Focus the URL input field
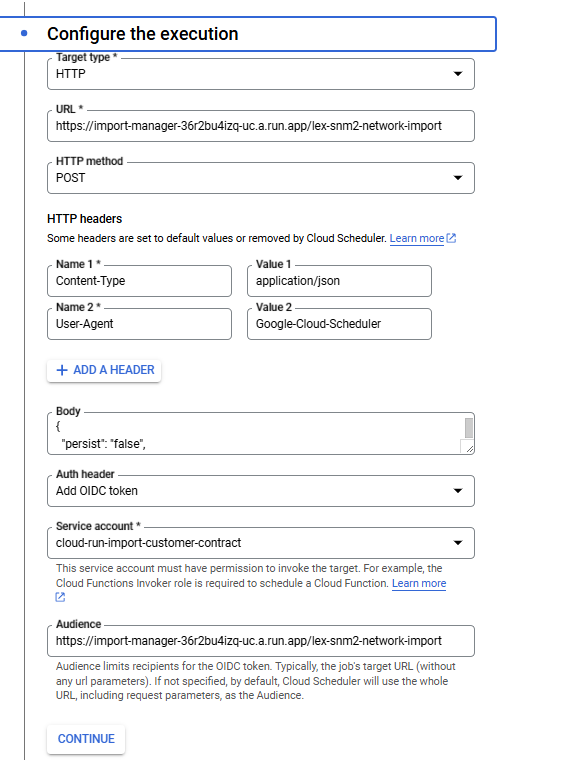Image resolution: width=567 pixels, height=760 pixels. tap(261, 126)
